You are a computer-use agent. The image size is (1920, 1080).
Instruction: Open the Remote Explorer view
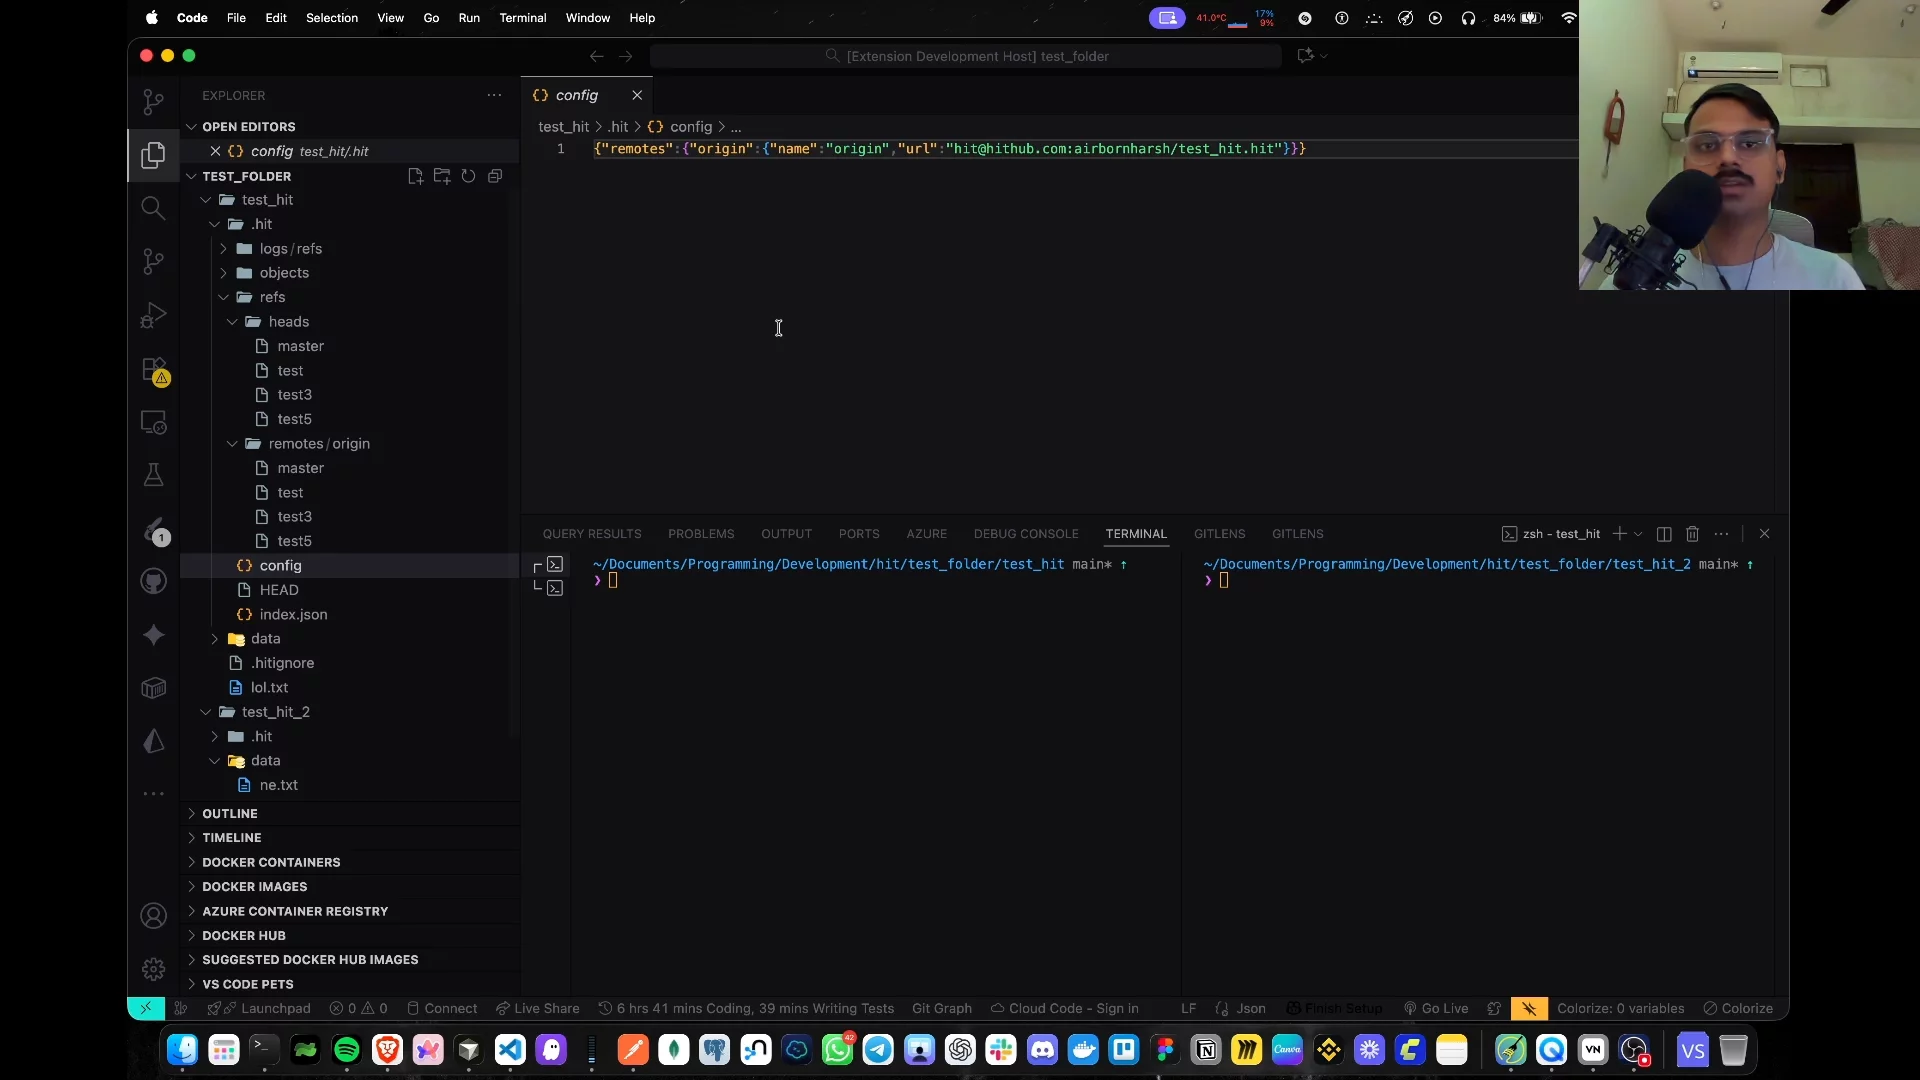pyautogui.click(x=153, y=422)
